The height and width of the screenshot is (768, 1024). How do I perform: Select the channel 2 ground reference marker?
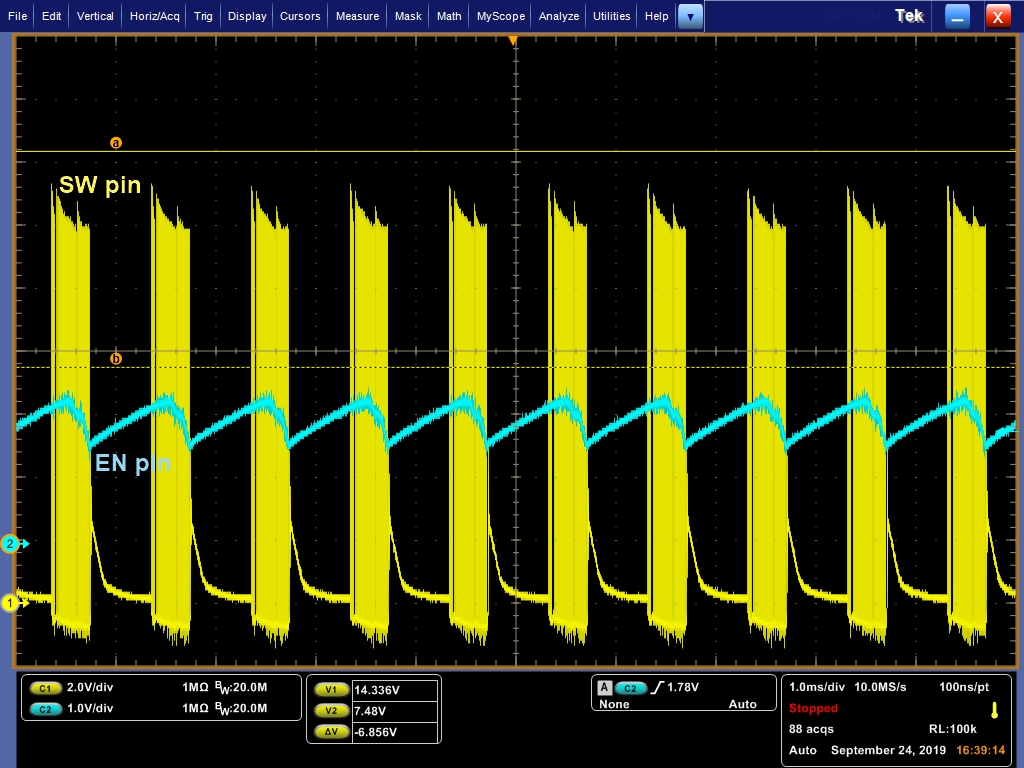pos(11,543)
